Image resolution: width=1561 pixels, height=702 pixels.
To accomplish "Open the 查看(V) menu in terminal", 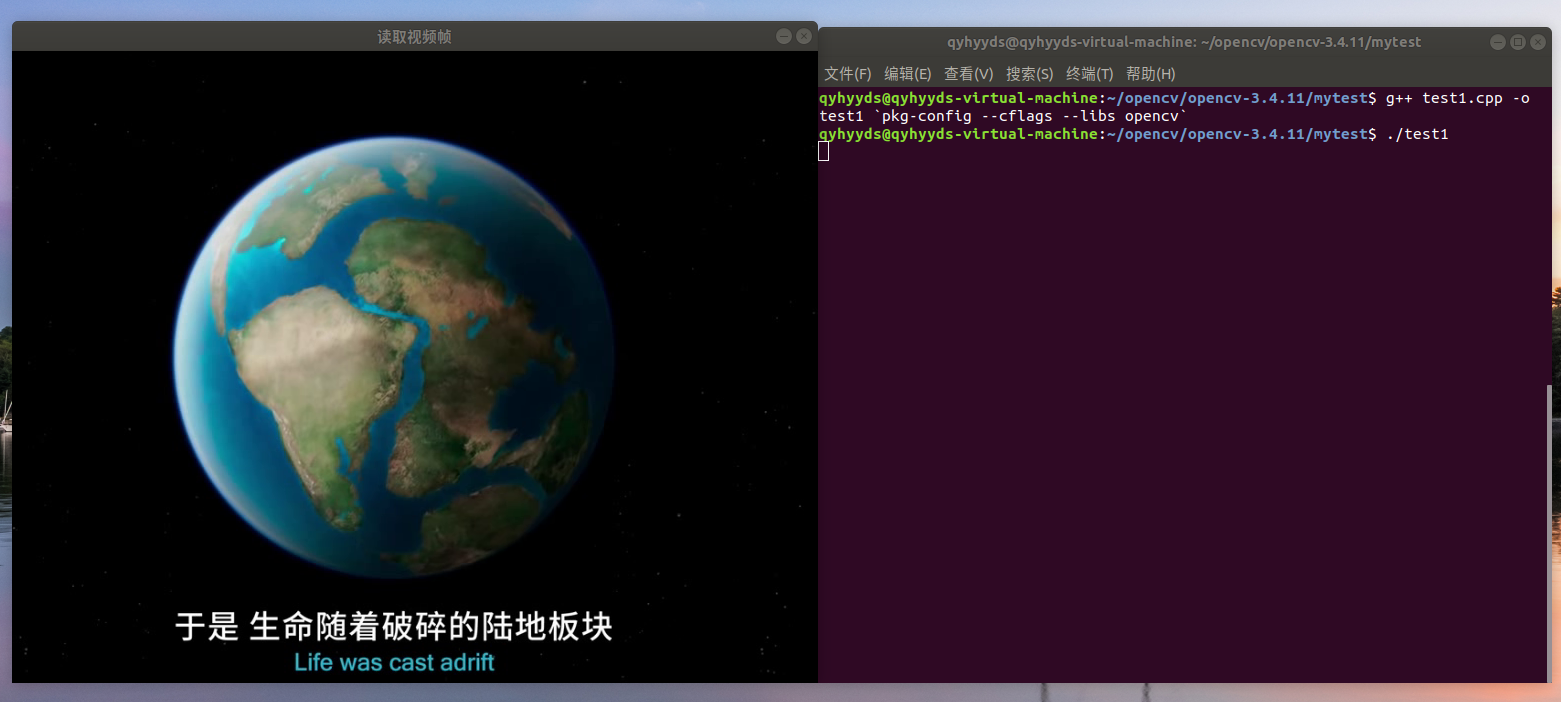I will [x=968, y=74].
